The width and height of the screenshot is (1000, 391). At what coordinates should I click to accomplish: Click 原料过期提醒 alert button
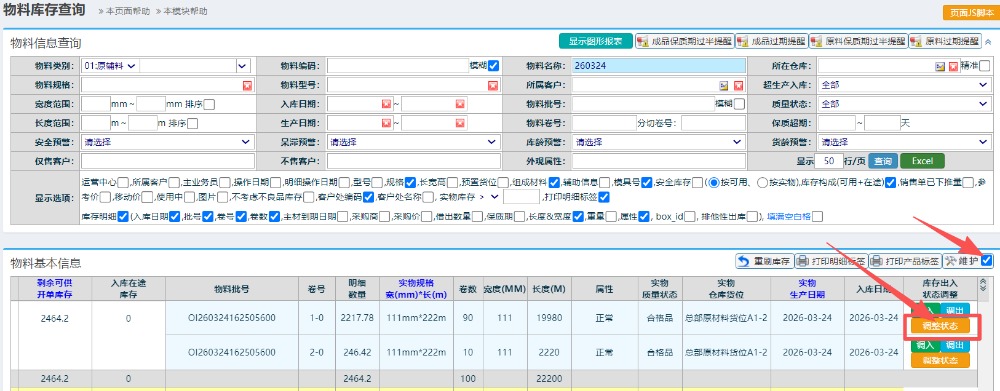(x=945, y=41)
